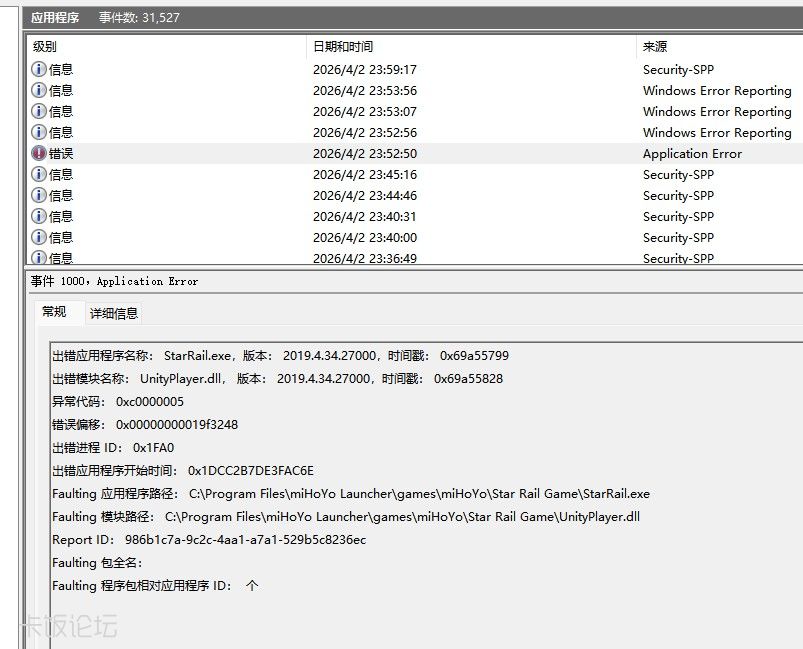The height and width of the screenshot is (649, 803).
Task: Click the info icon of the 23:52:56 event
Action: 39,133
